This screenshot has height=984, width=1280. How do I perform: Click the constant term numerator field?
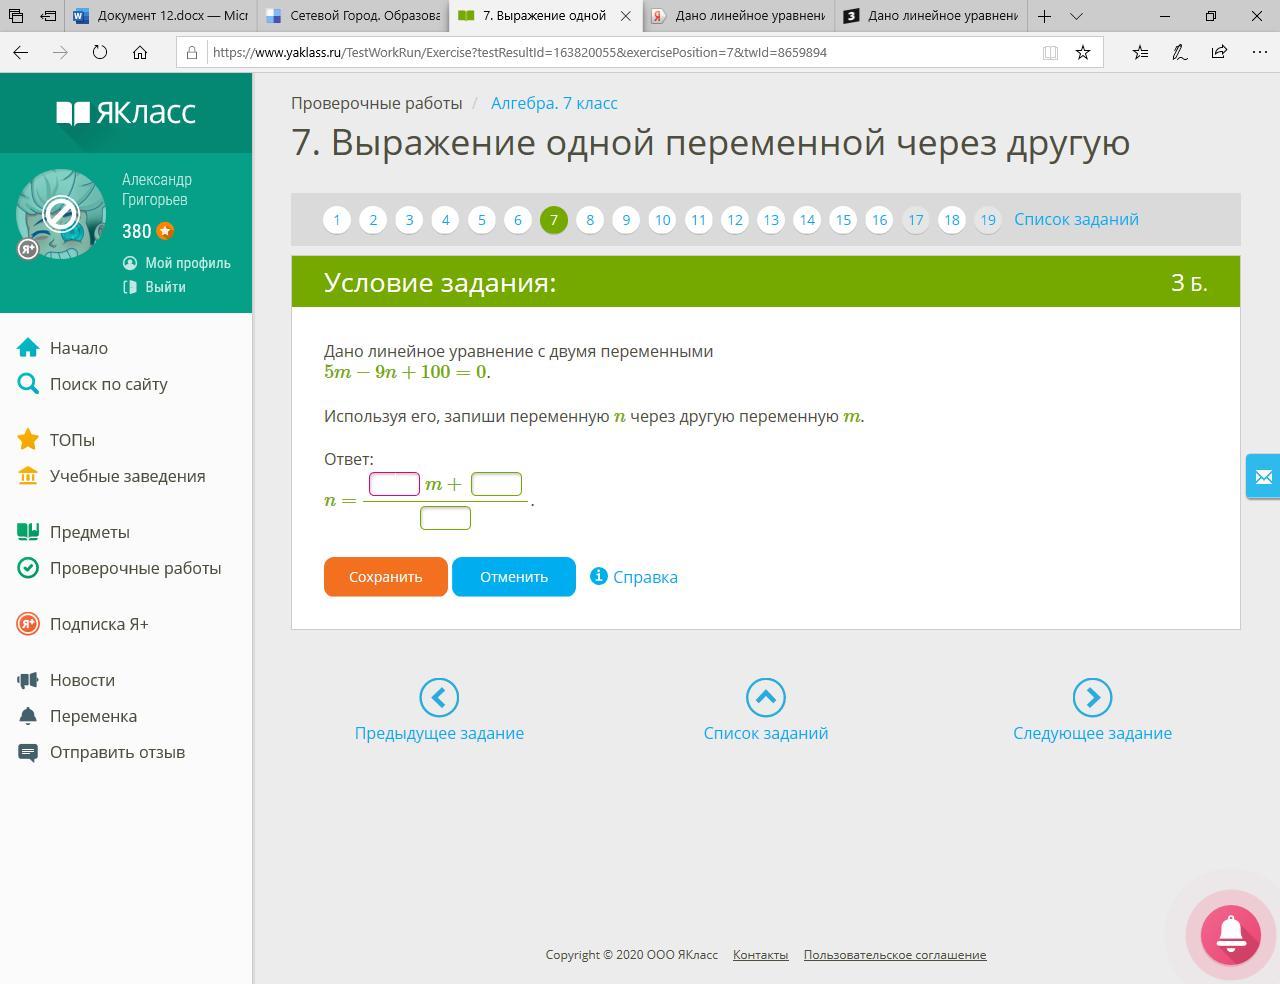click(496, 484)
